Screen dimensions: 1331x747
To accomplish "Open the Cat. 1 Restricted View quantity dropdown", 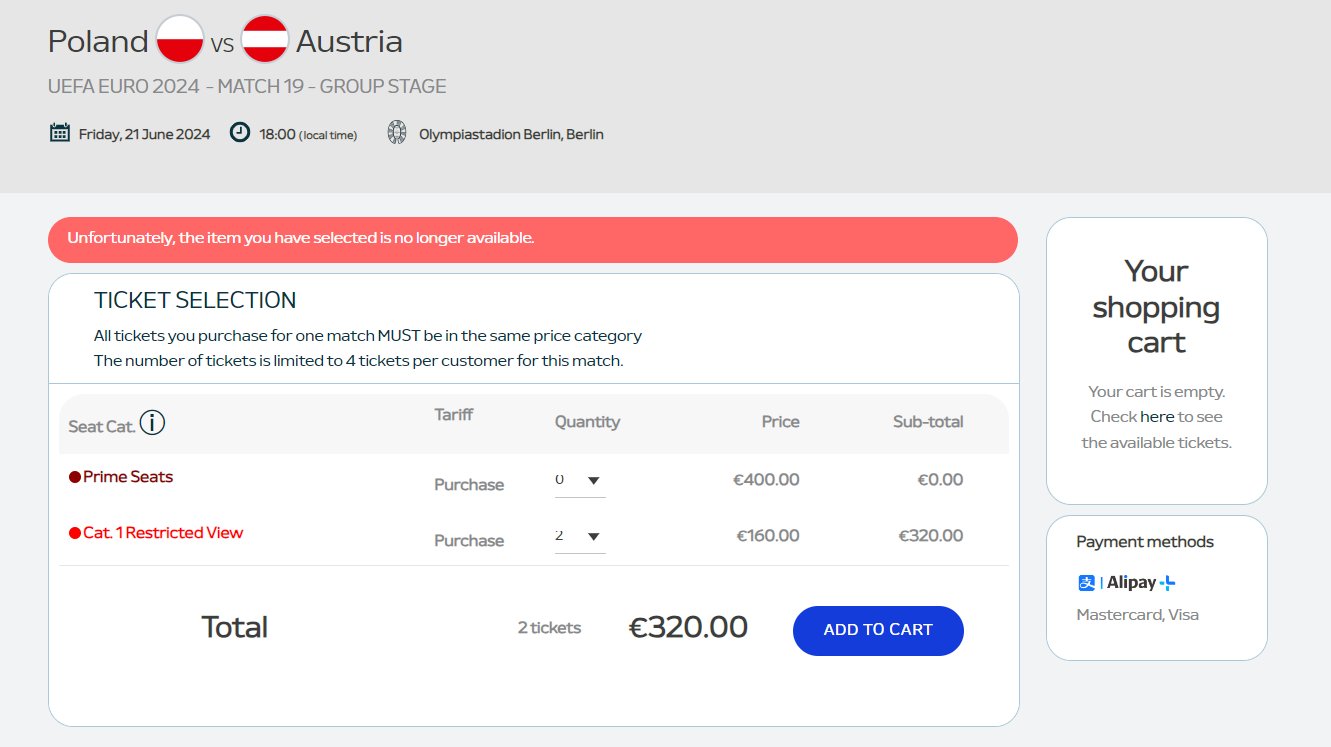I will (x=580, y=537).
